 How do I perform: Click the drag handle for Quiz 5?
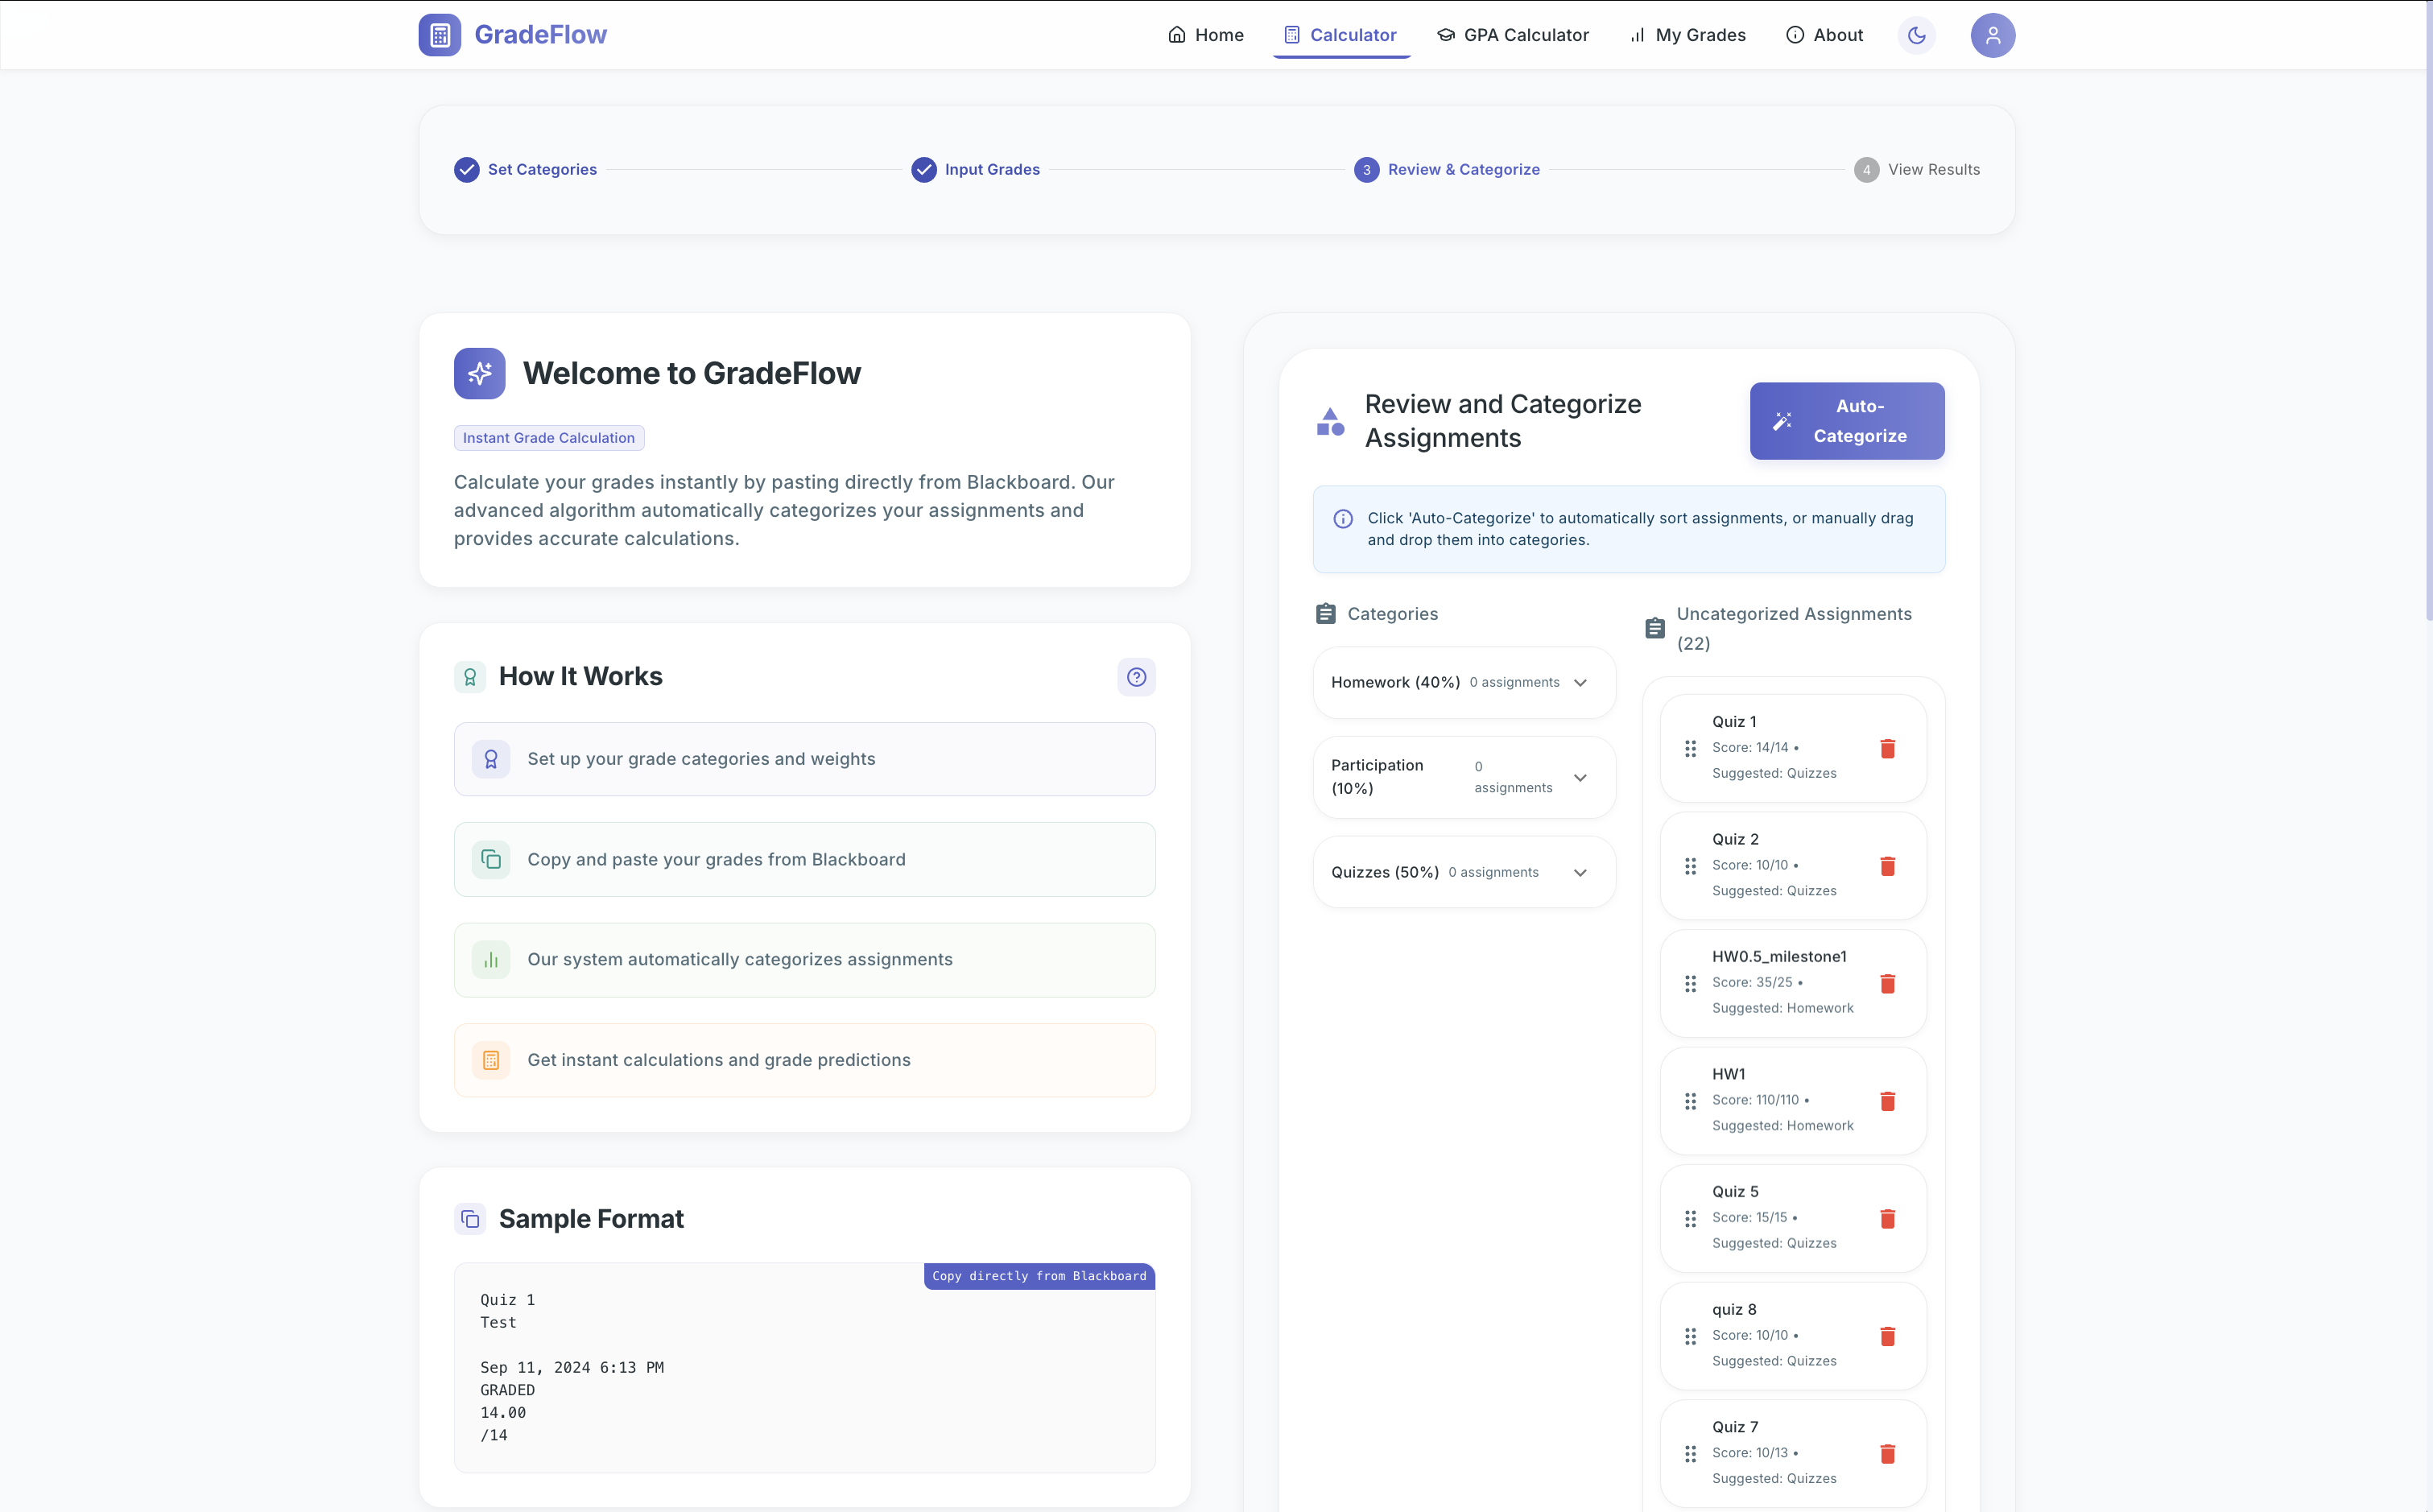tap(1690, 1218)
